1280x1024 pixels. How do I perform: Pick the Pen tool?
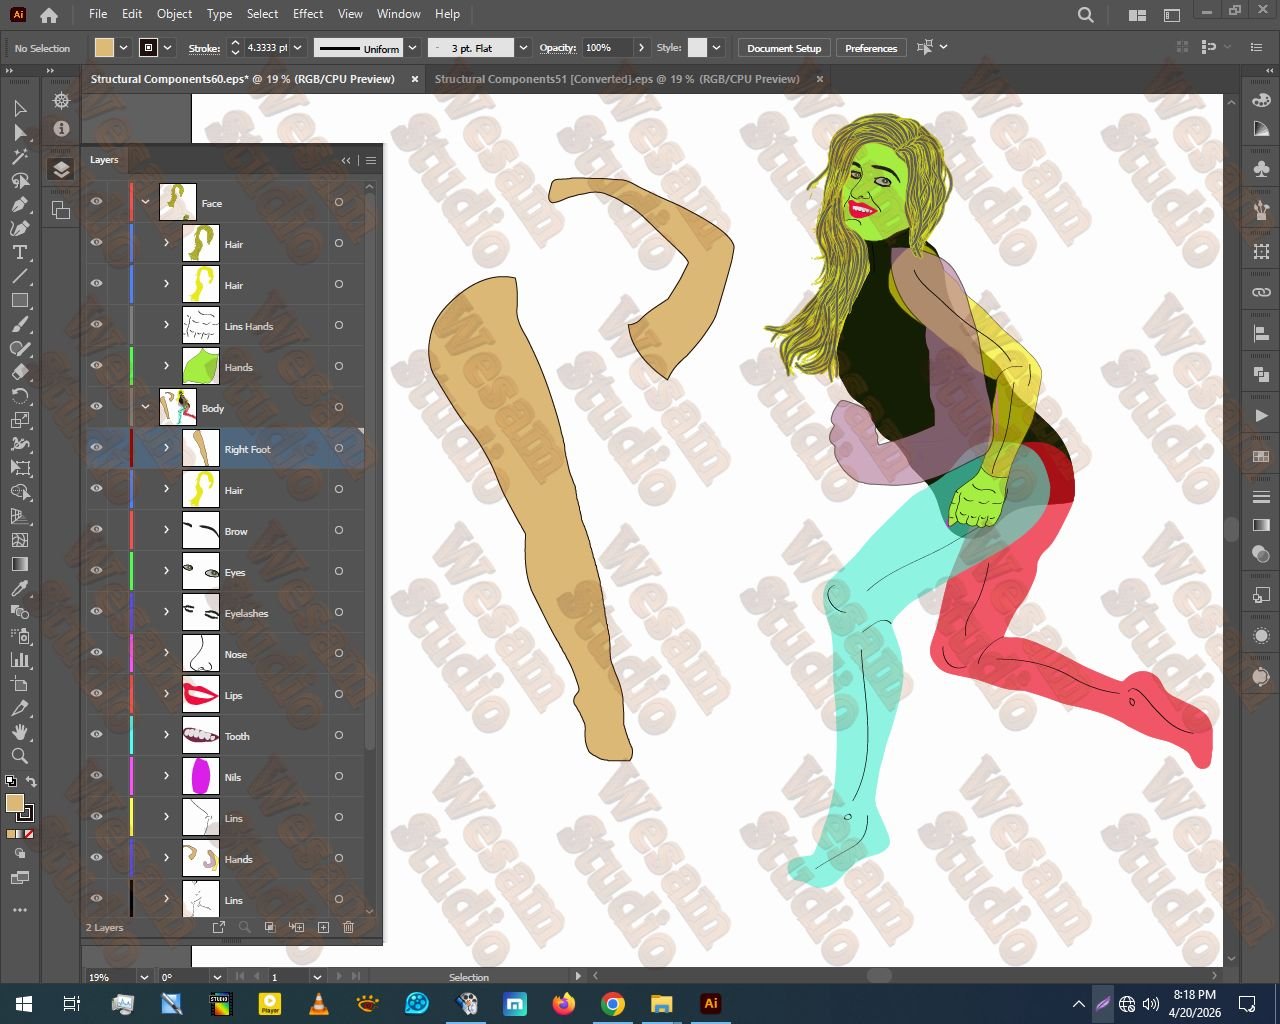(x=19, y=204)
